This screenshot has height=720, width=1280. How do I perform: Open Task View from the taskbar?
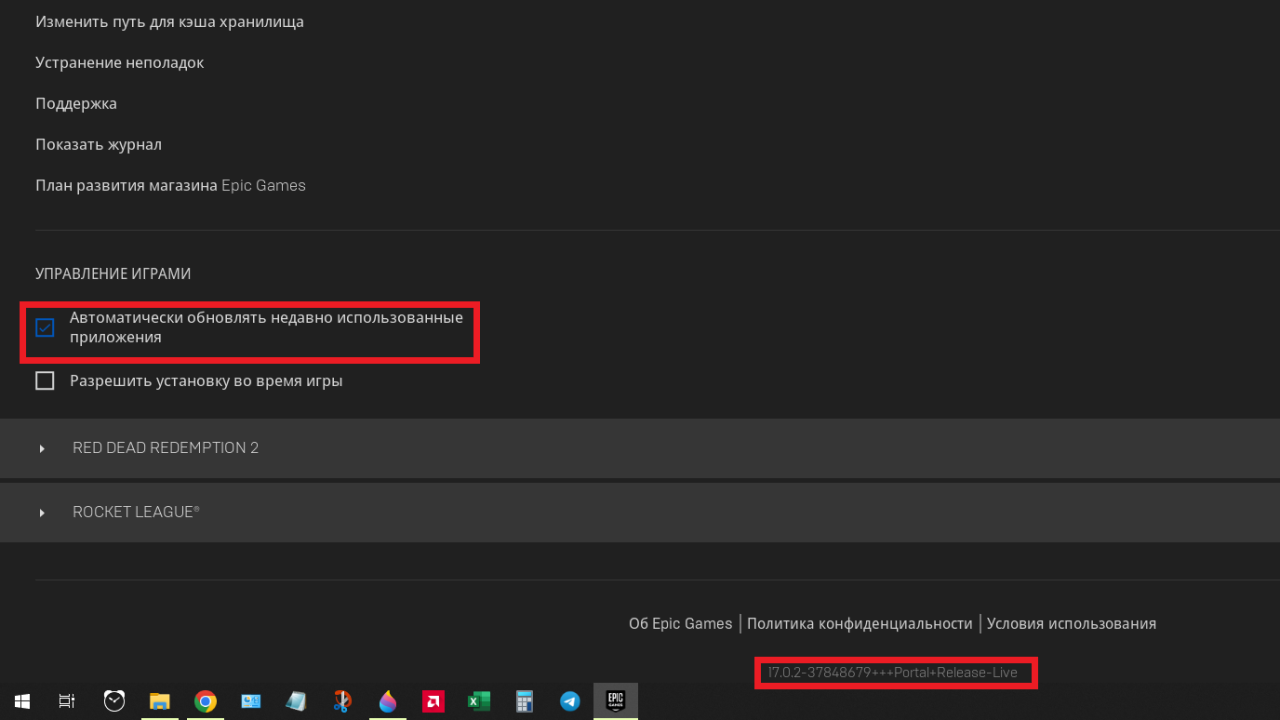point(67,702)
